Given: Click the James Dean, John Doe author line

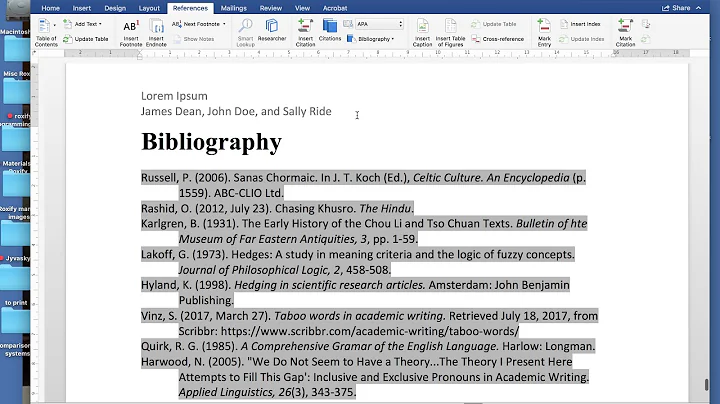Looking at the screenshot, I should [236, 112].
